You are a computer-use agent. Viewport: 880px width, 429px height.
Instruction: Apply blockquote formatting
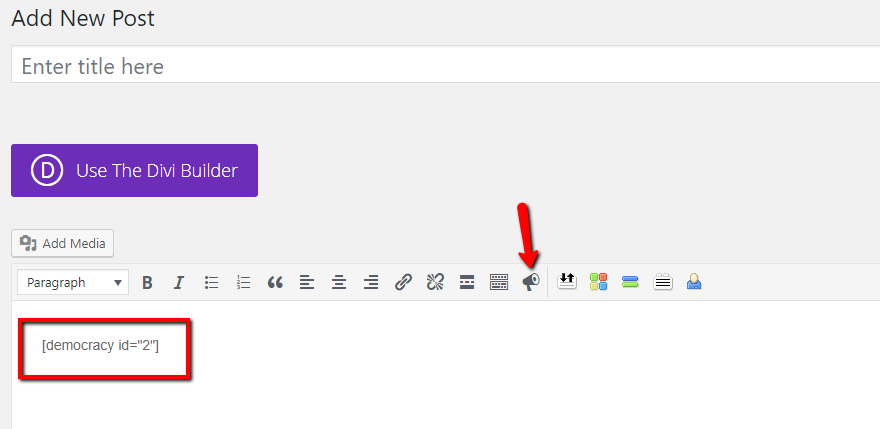(x=275, y=282)
